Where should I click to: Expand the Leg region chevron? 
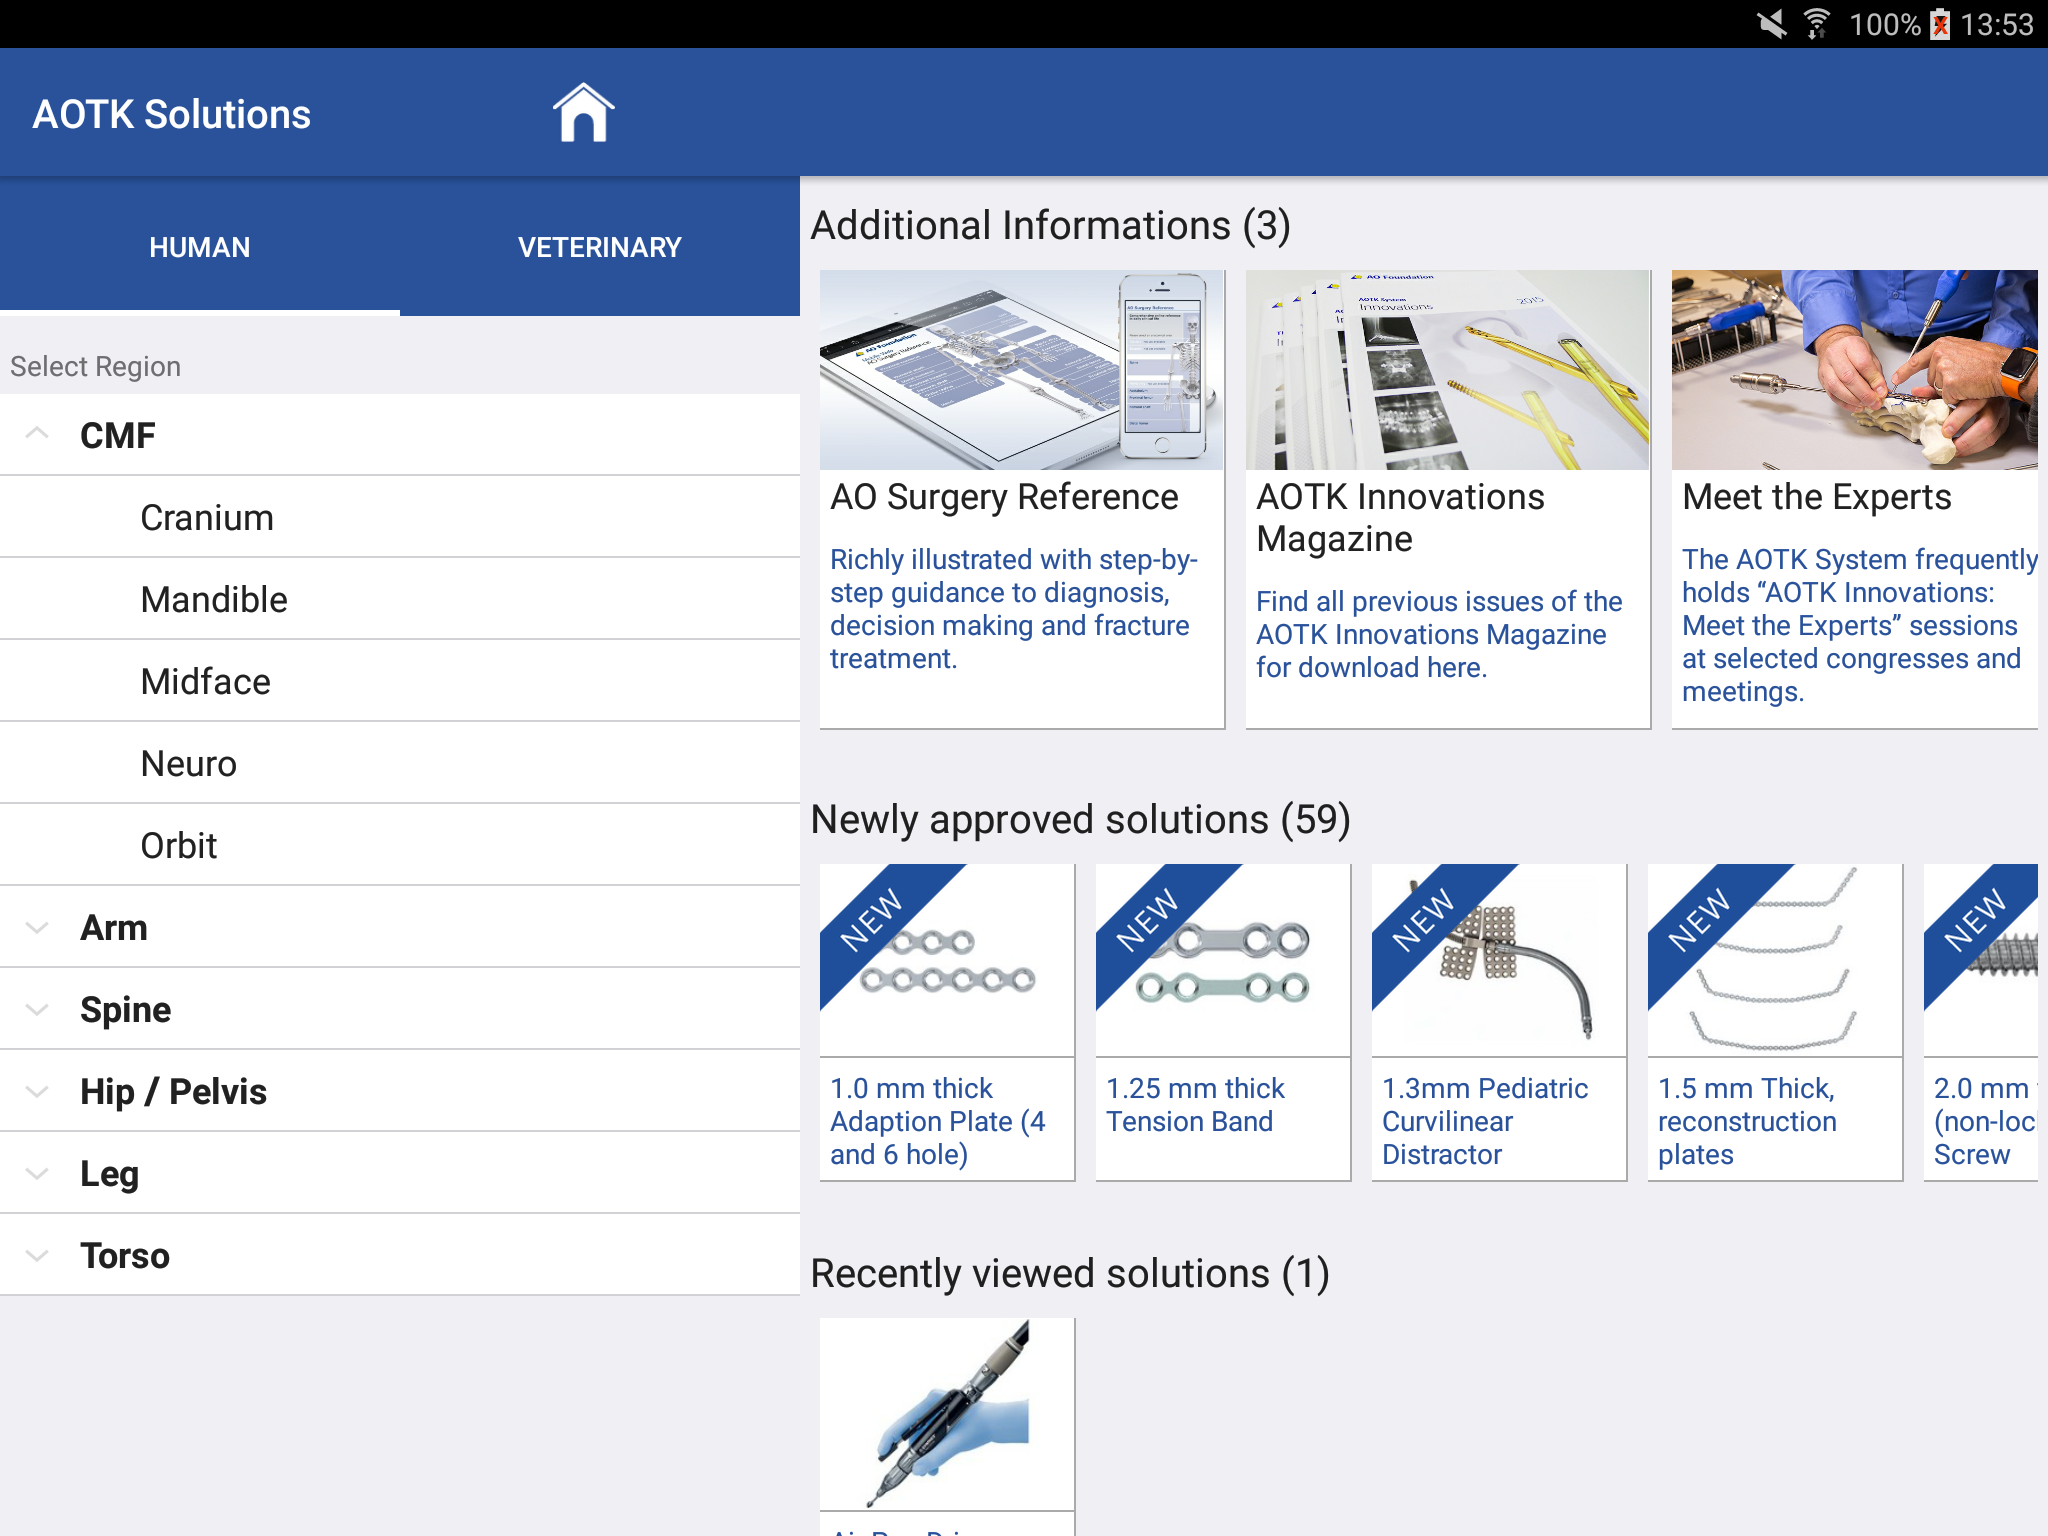coord(37,1174)
